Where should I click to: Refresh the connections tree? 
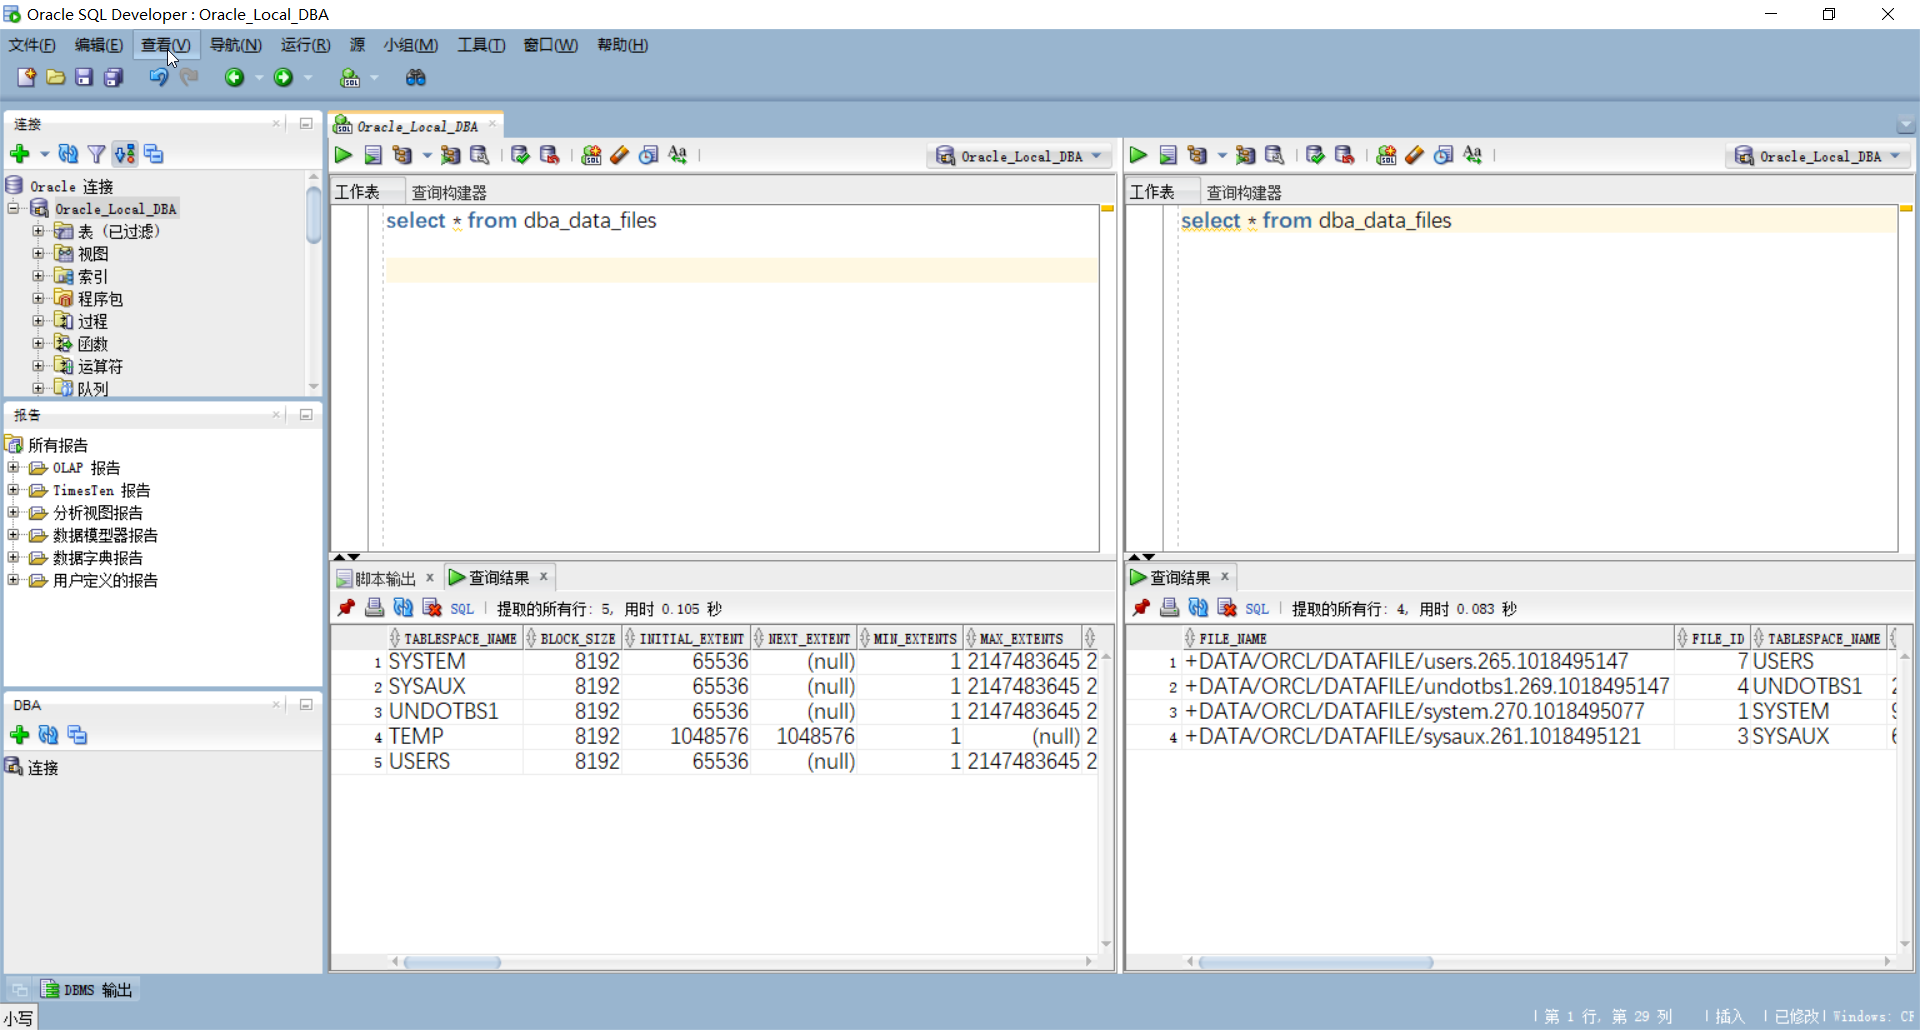[68, 154]
